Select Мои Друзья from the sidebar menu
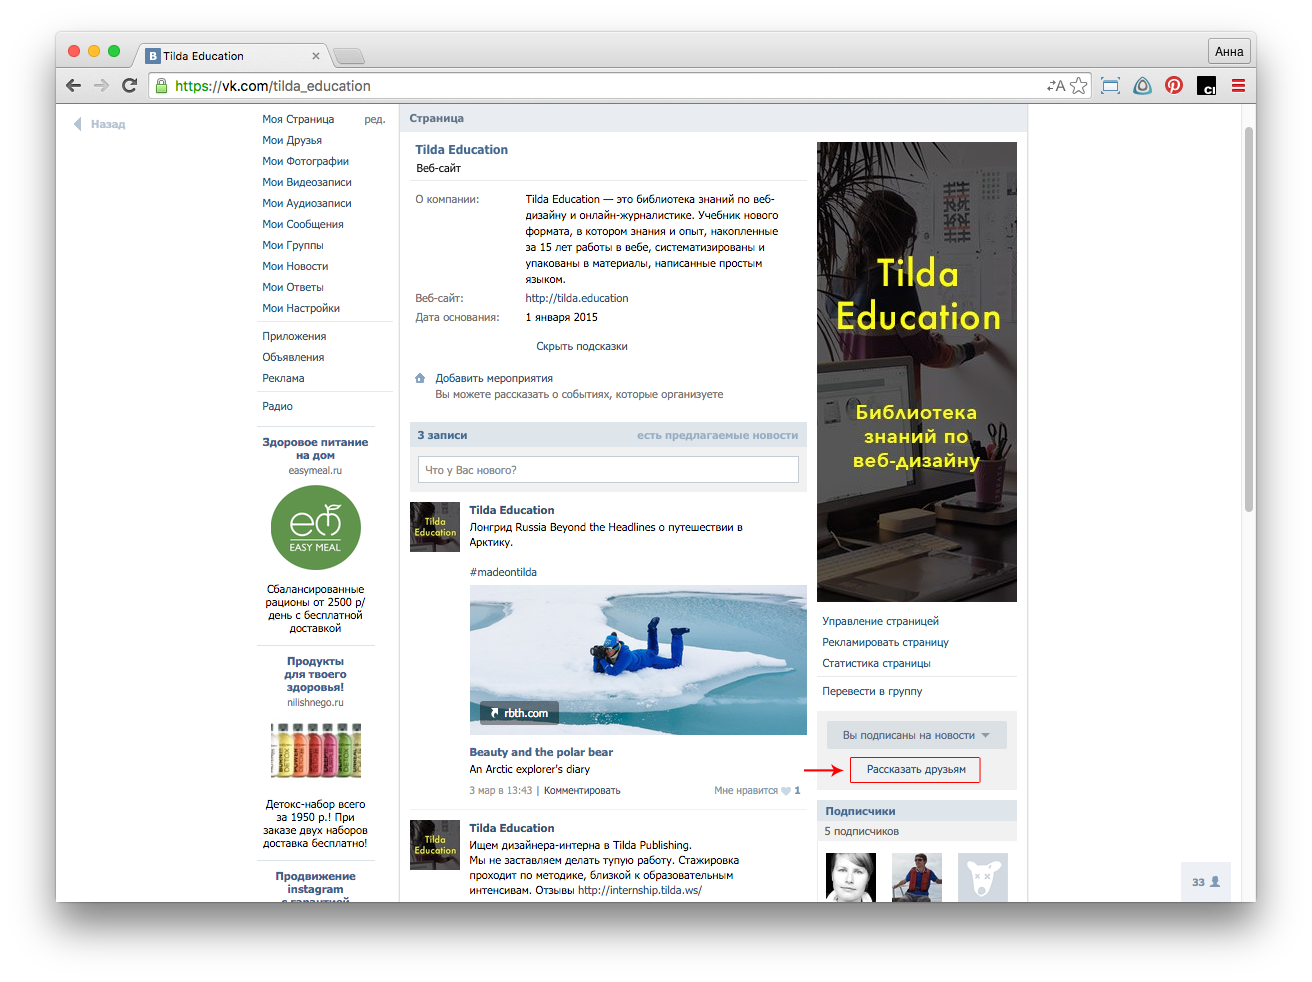The image size is (1312, 982). click(292, 140)
